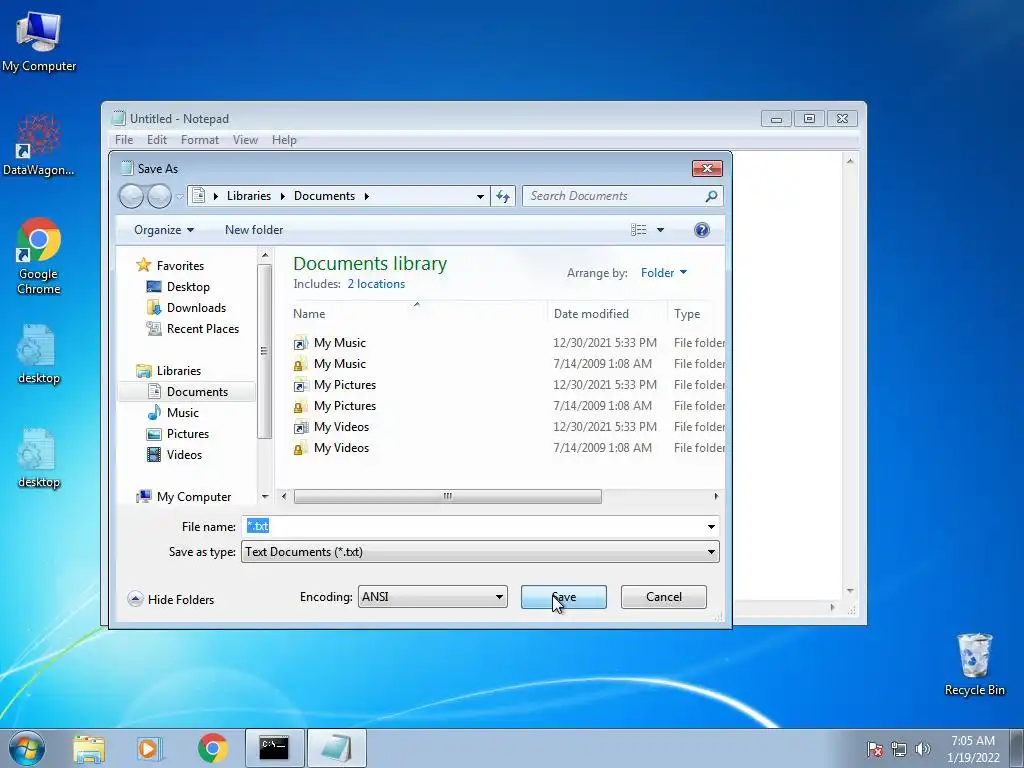This screenshot has height=768, width=1024.
Task: Open Notepad View menu
Action: pyautogui.click(x=246, y=140)
